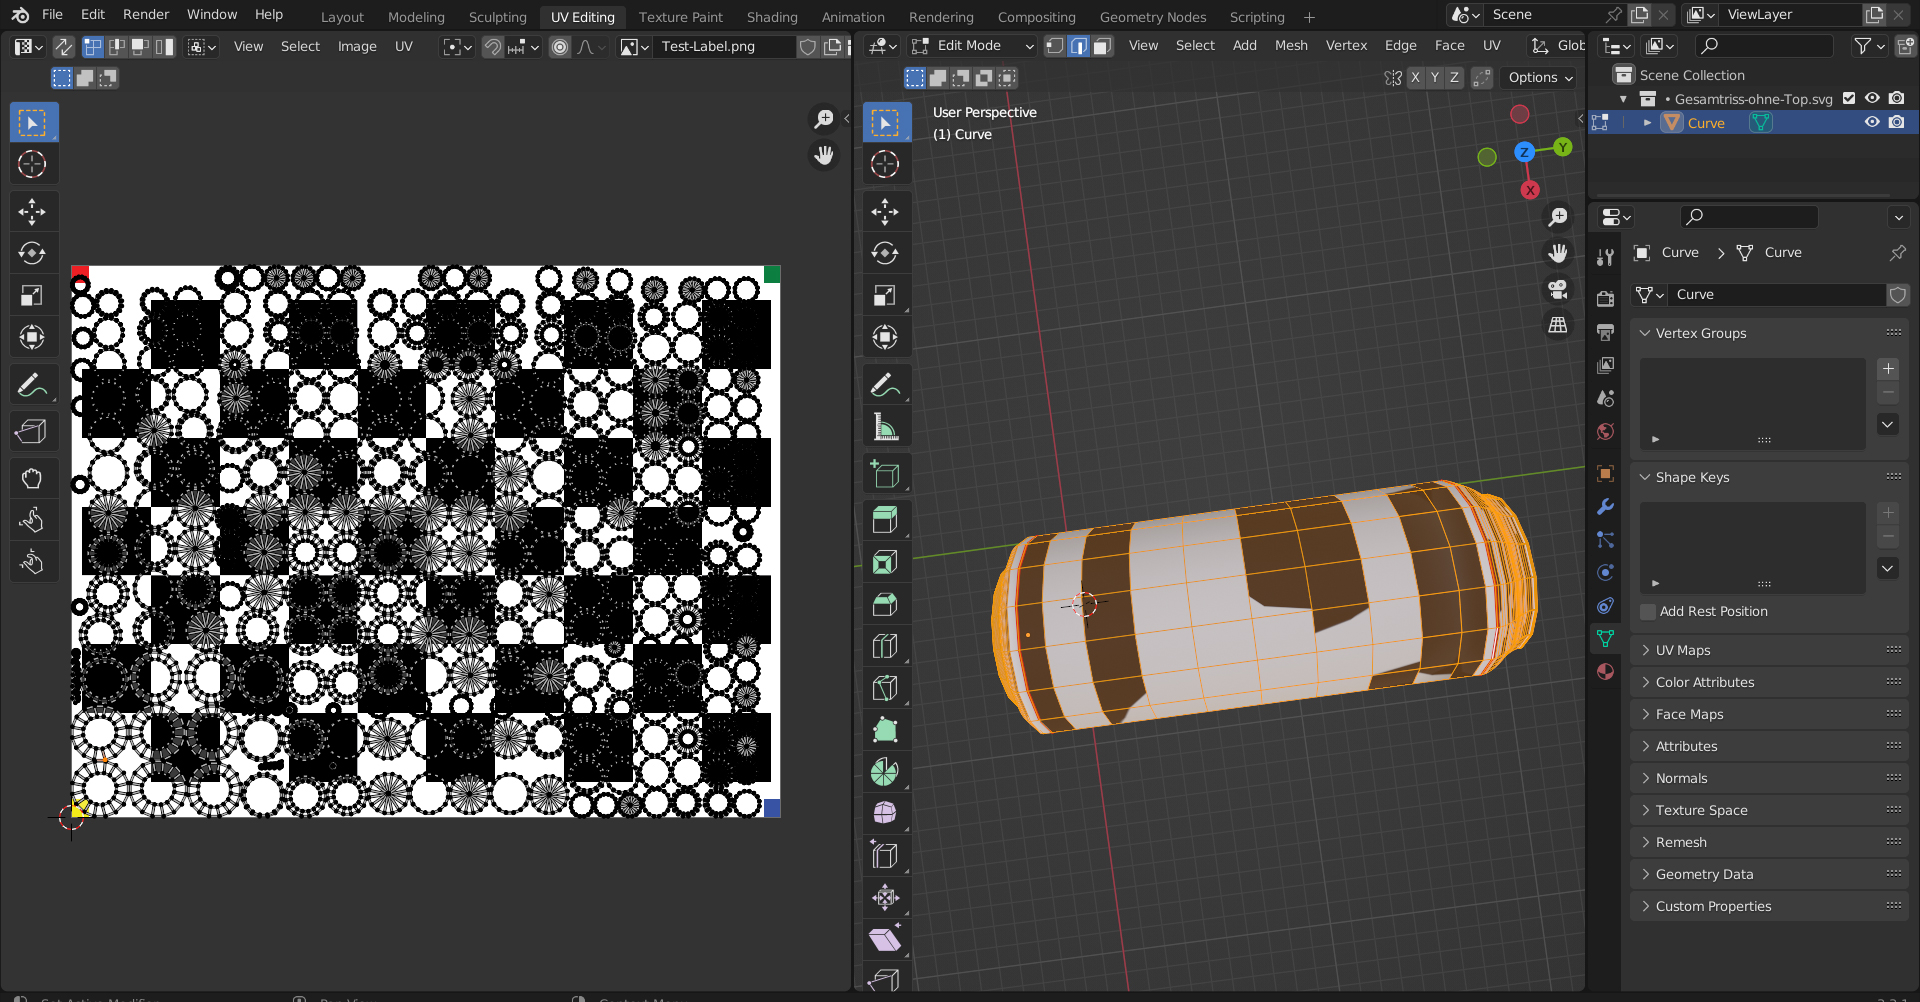This screenshot has height=1002, width=1920.
Task: Open the Edit Mode dropdown
Action: [972, 46]
